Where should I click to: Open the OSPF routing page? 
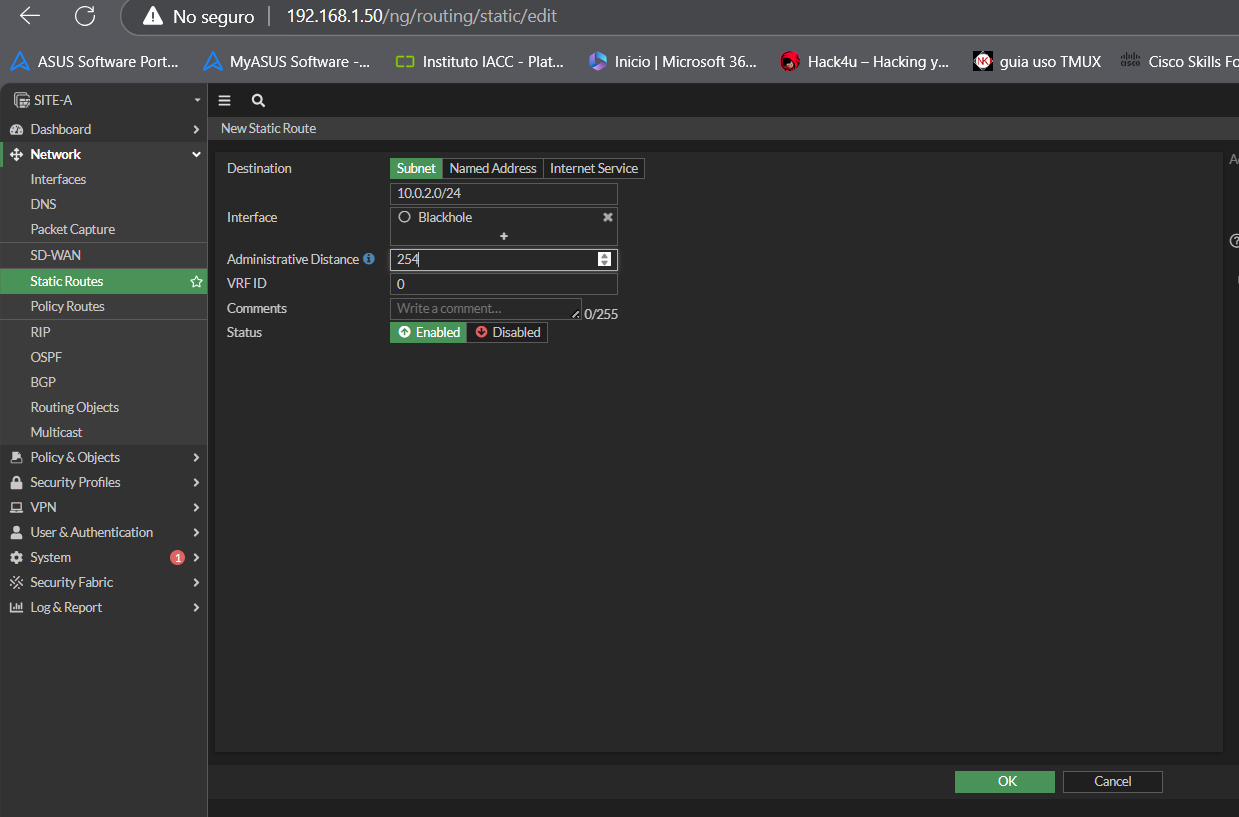coord(45,357)
